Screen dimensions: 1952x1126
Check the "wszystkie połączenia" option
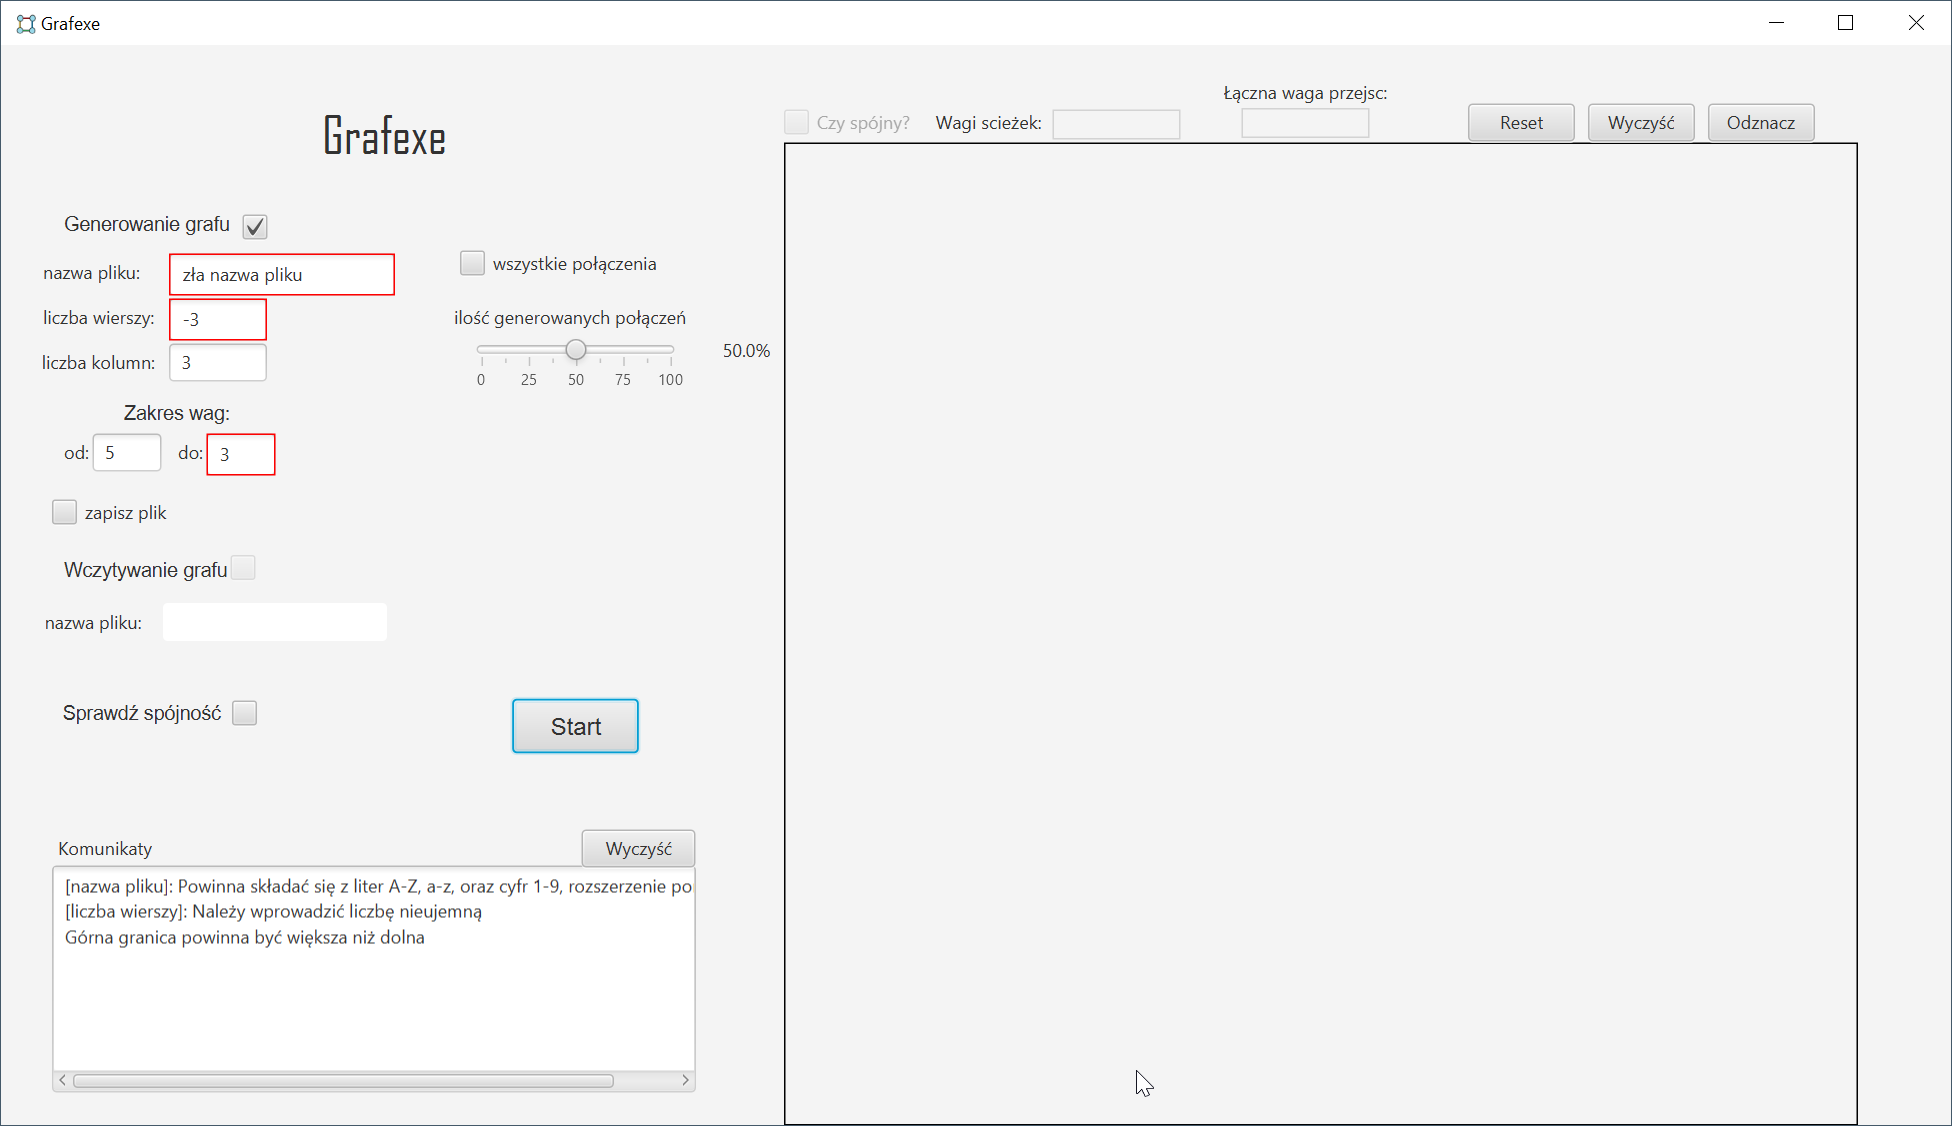(471, 262)
